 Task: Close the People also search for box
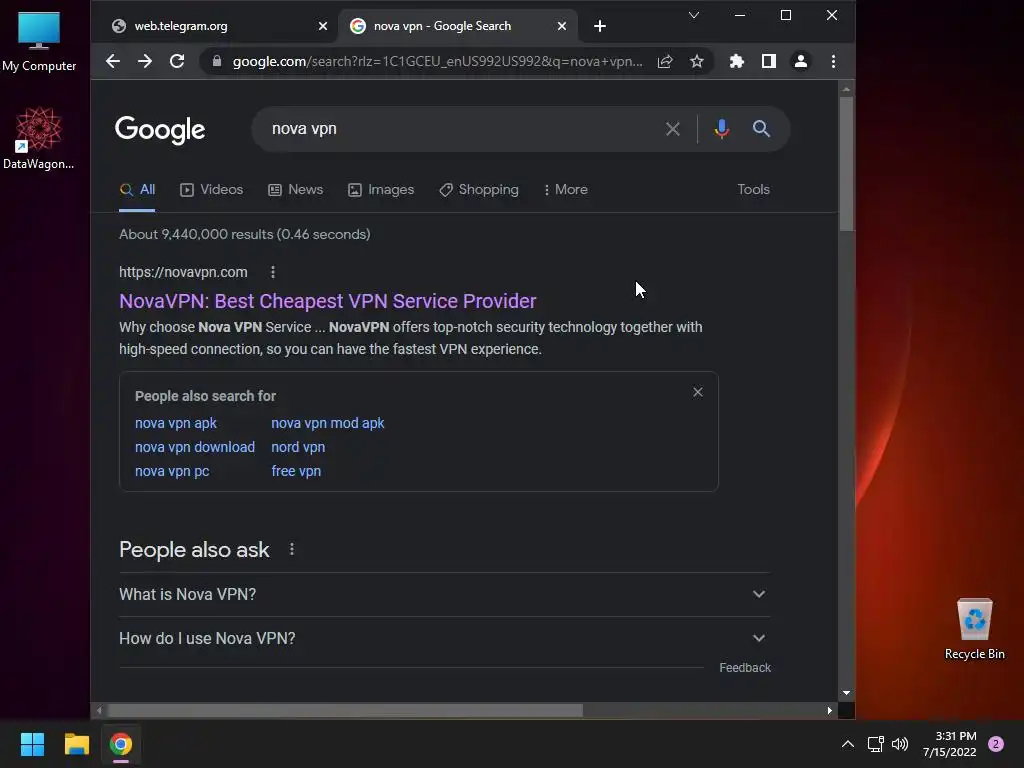698,392
